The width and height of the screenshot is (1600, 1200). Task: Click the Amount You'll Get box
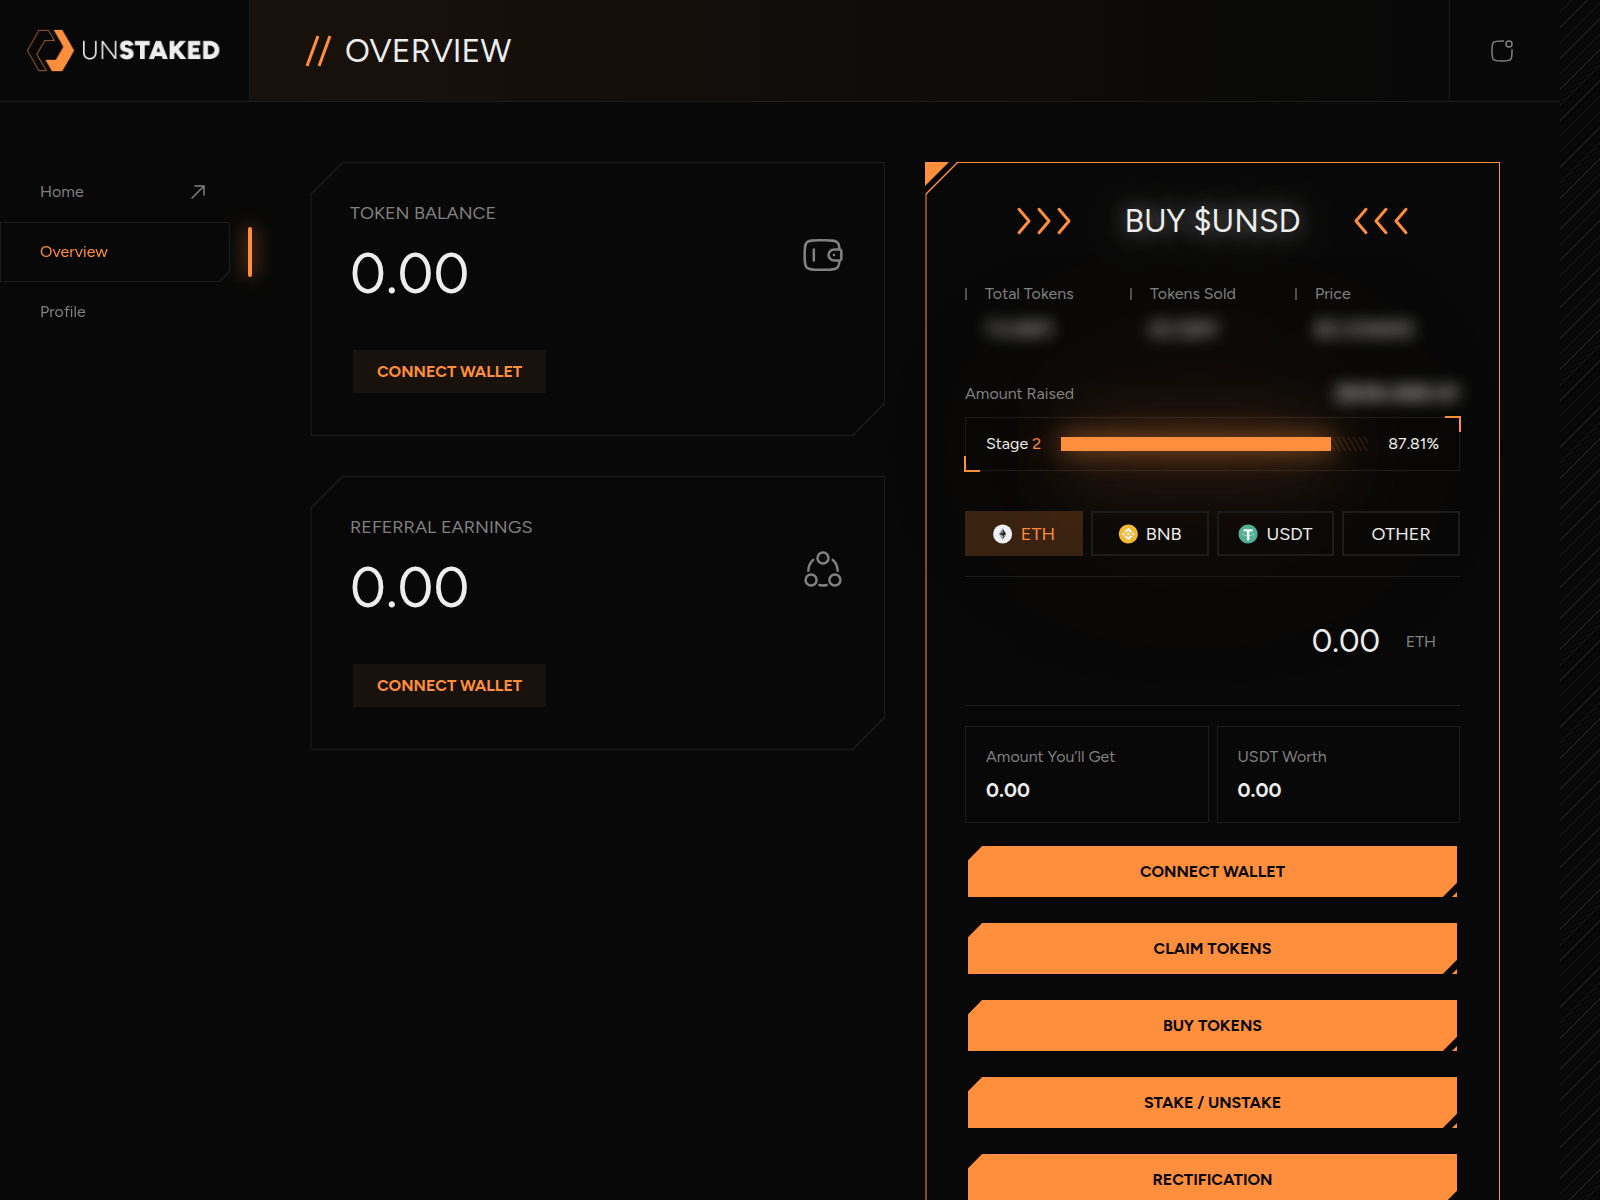click(x=1087, y=774)
